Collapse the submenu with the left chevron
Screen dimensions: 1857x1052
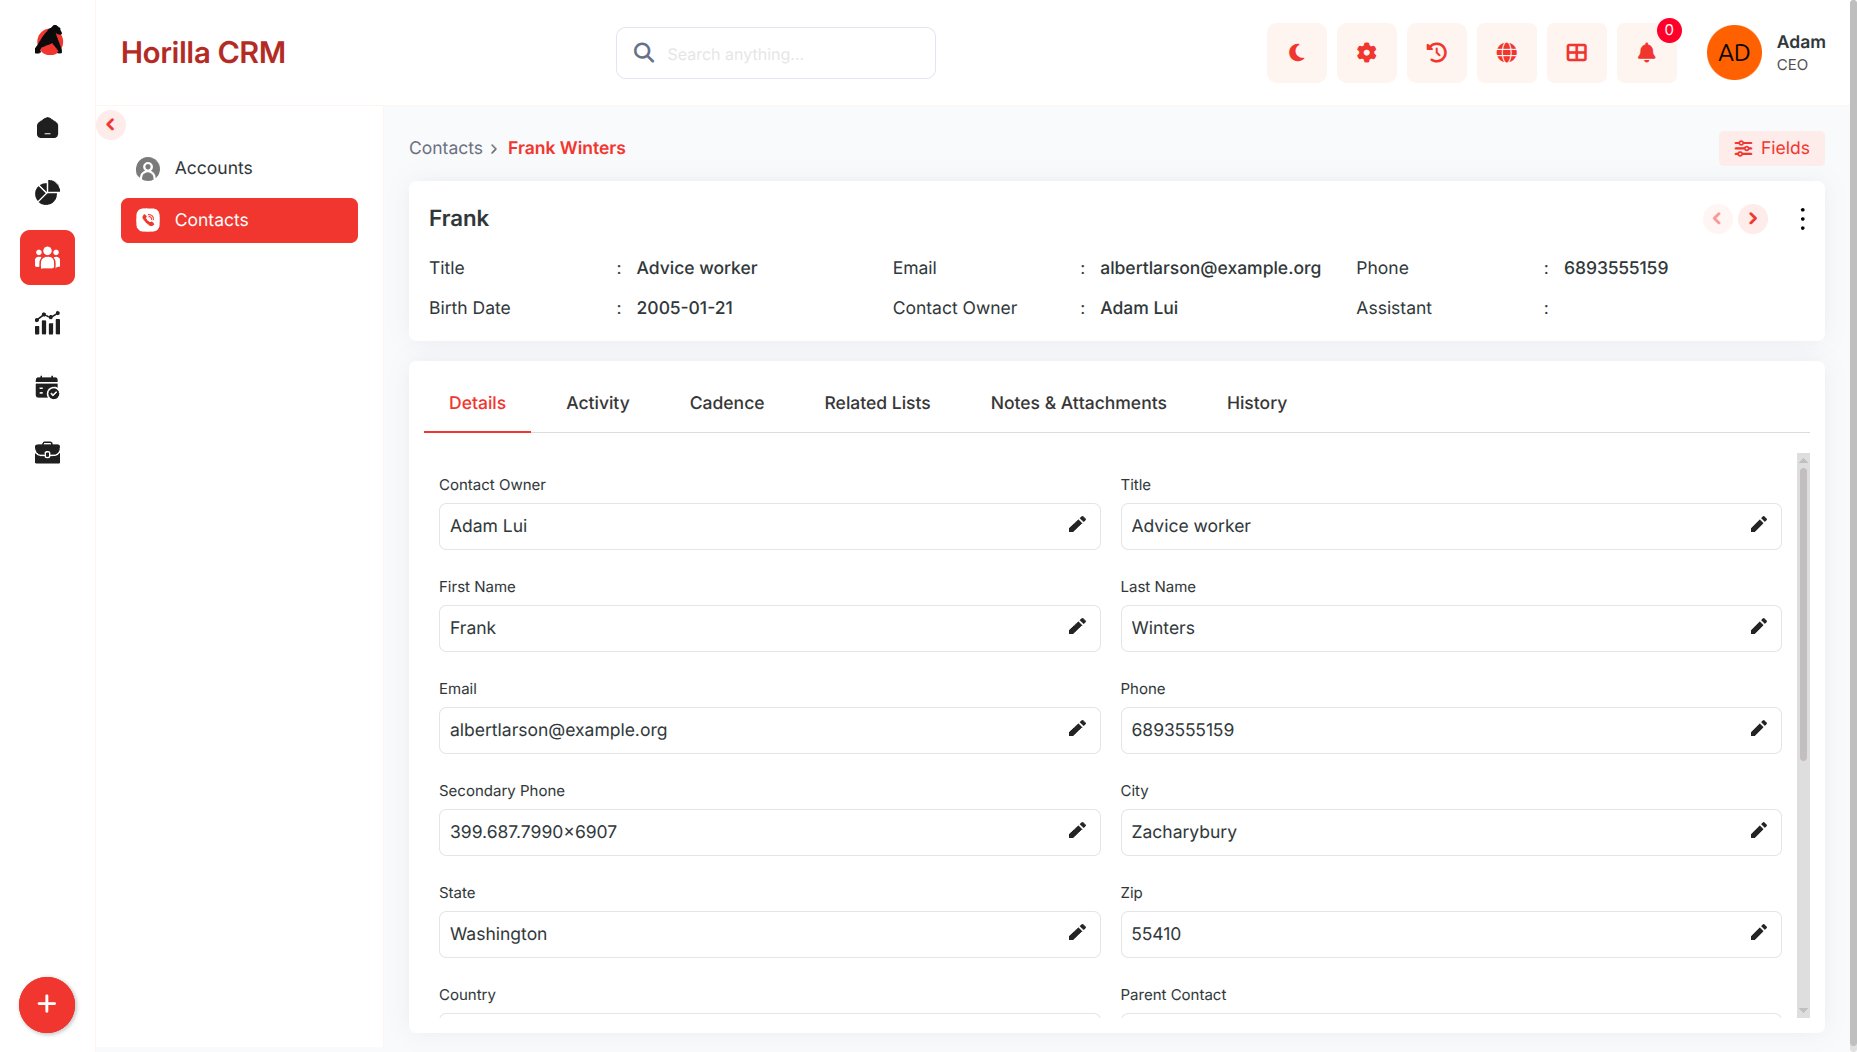(x=111, y=125)
